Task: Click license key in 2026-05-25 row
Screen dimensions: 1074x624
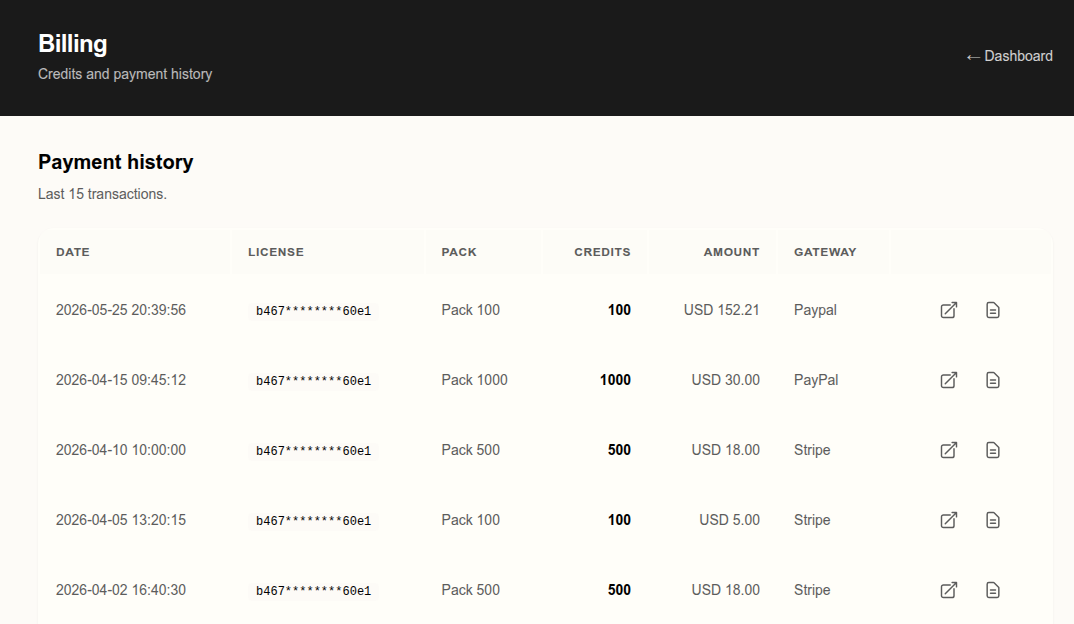Action: 313,311
